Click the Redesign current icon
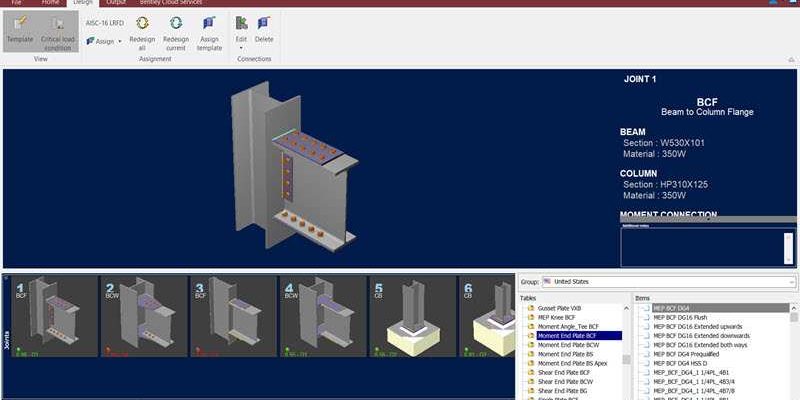Viewport: 800px width, 400px height. point(175,30)
